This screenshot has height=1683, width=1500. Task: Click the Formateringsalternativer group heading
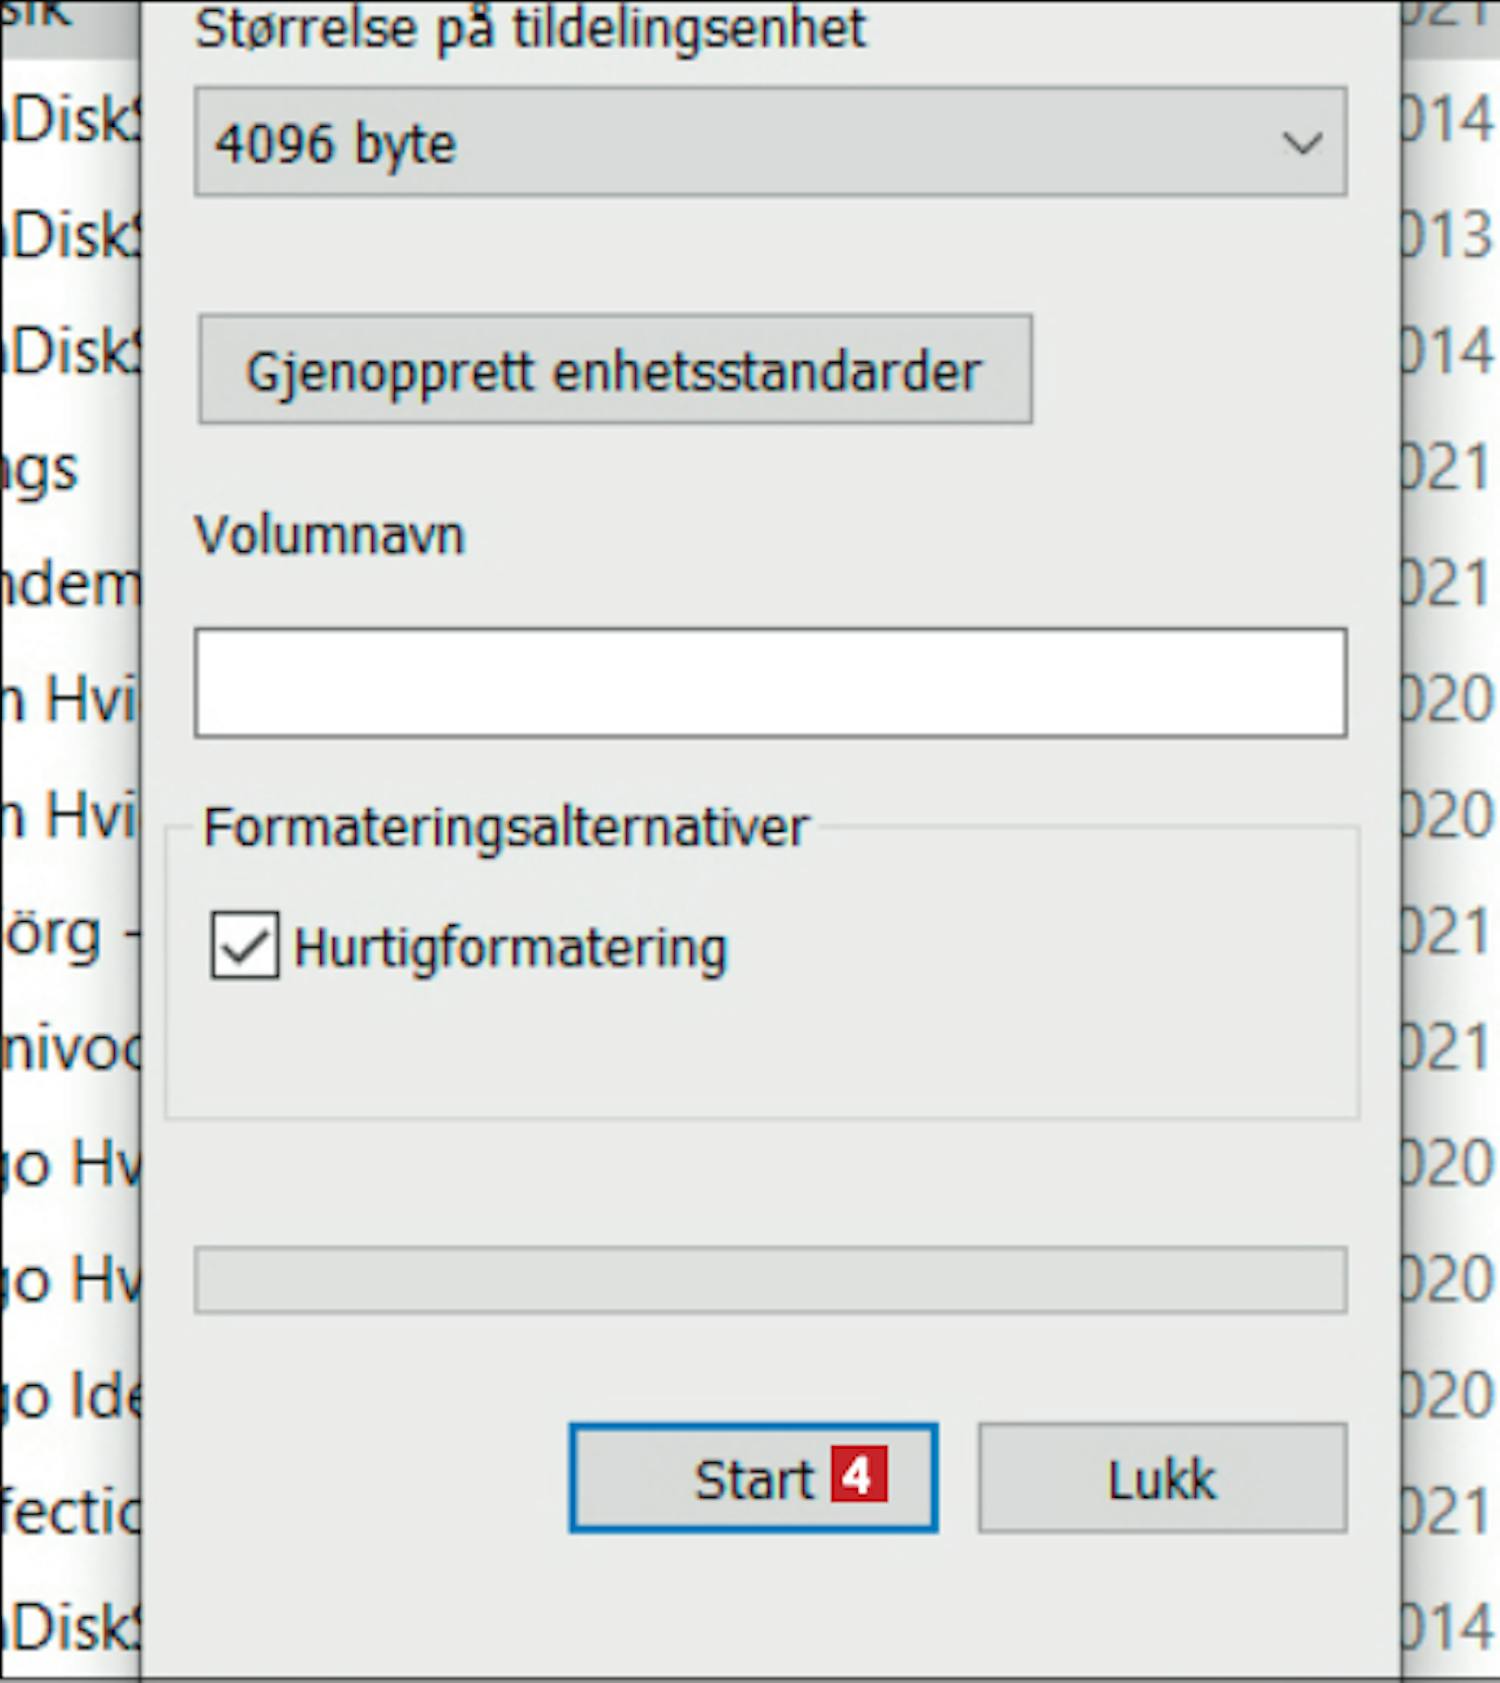click(x=505, y=828)
